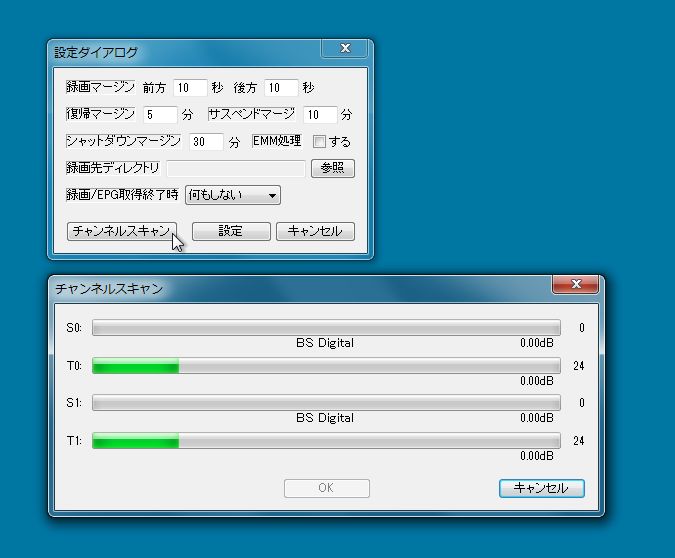Click the 0.00dB reading under T0
Image resolution: width=675 pixels, height=558 pixels.
click(x=537, y=381)
